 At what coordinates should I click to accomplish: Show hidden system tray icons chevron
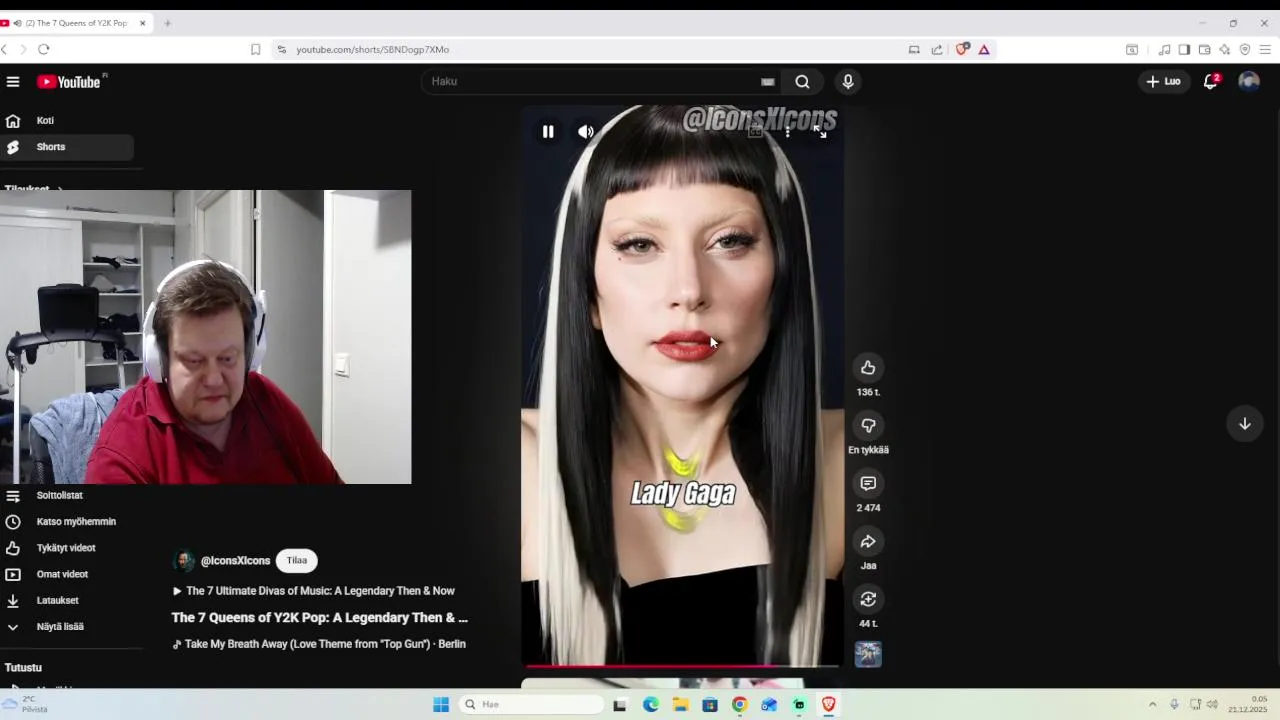tap(1152, 704)
